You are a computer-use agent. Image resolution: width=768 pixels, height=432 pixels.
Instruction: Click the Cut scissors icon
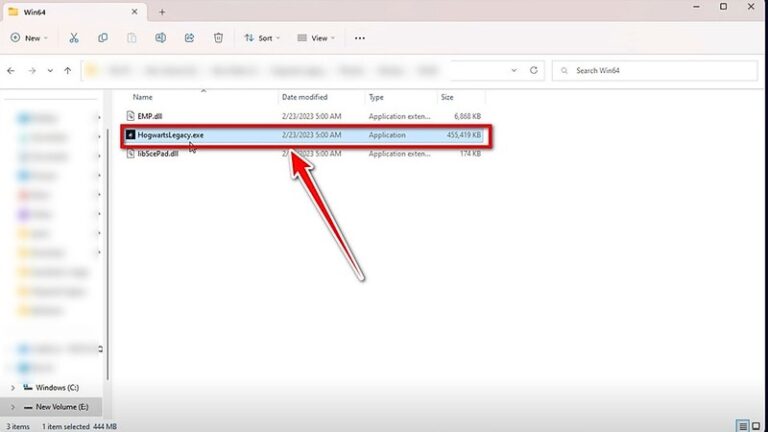pos(74,38)
